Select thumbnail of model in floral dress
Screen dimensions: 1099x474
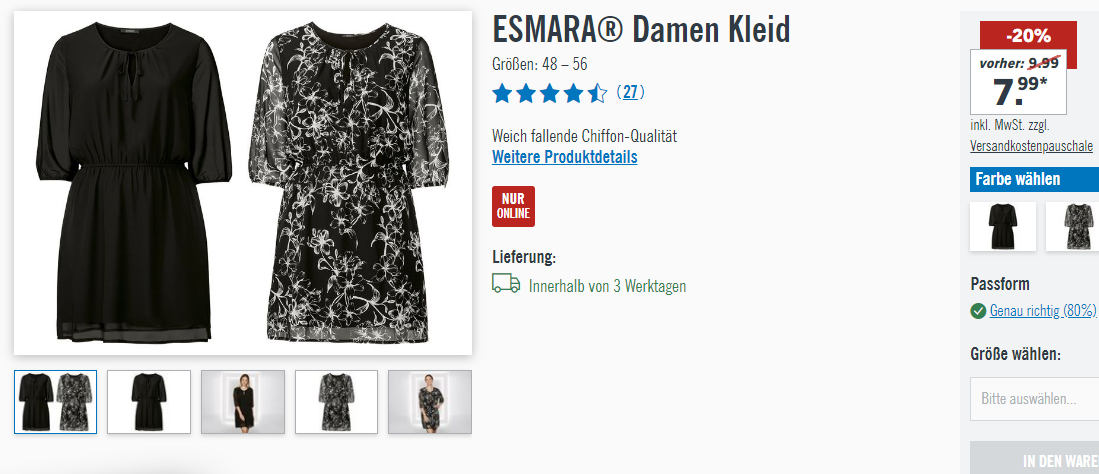point(430,402)
